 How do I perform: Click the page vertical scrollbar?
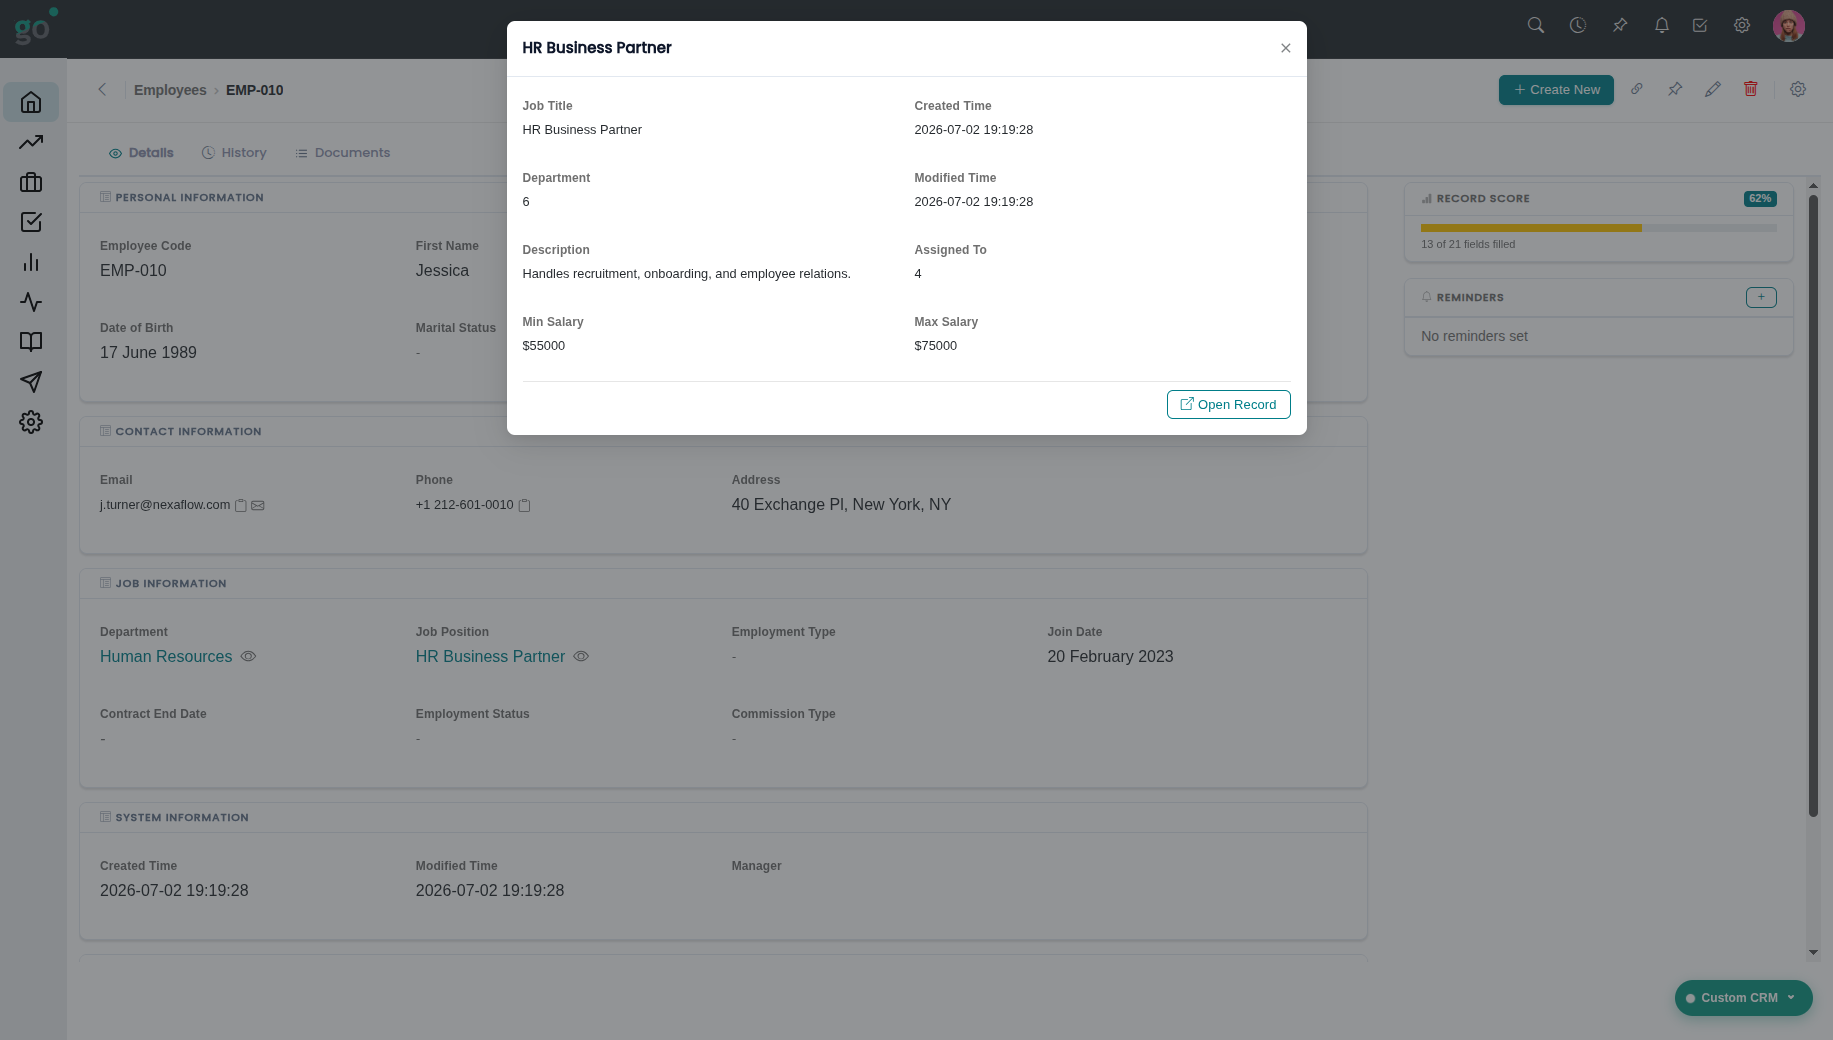pos(1813,505)
